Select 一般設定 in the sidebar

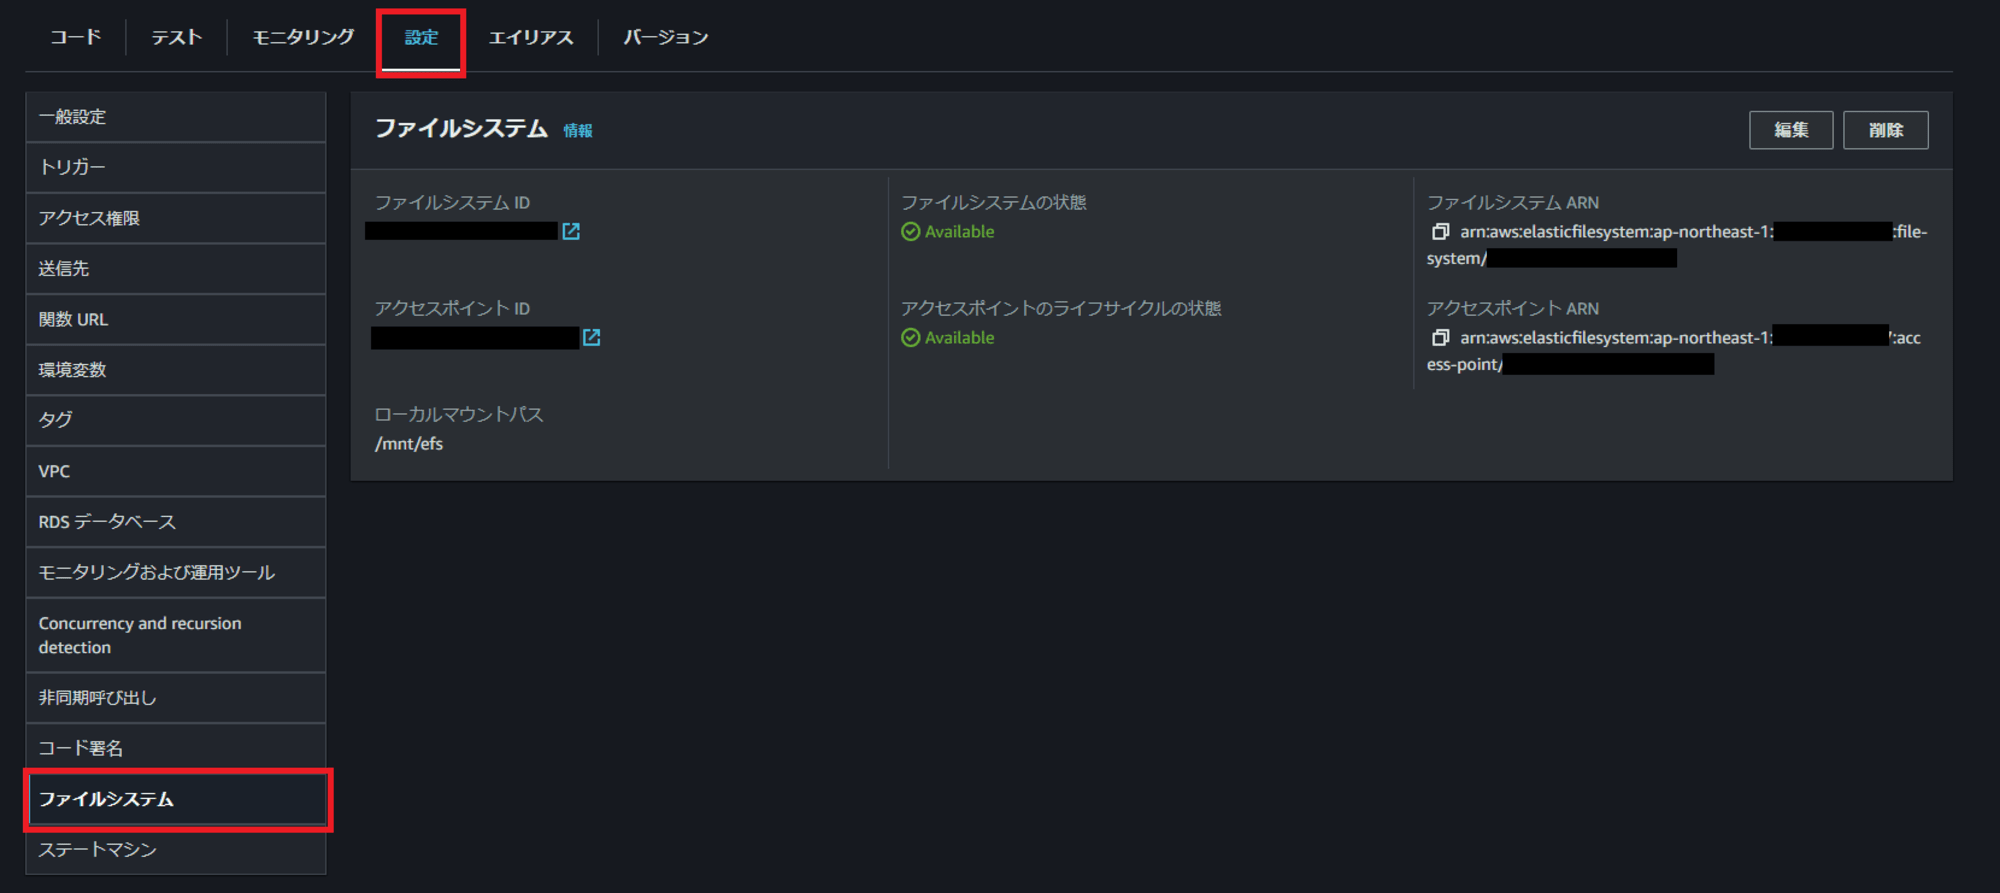click(176, 117)
